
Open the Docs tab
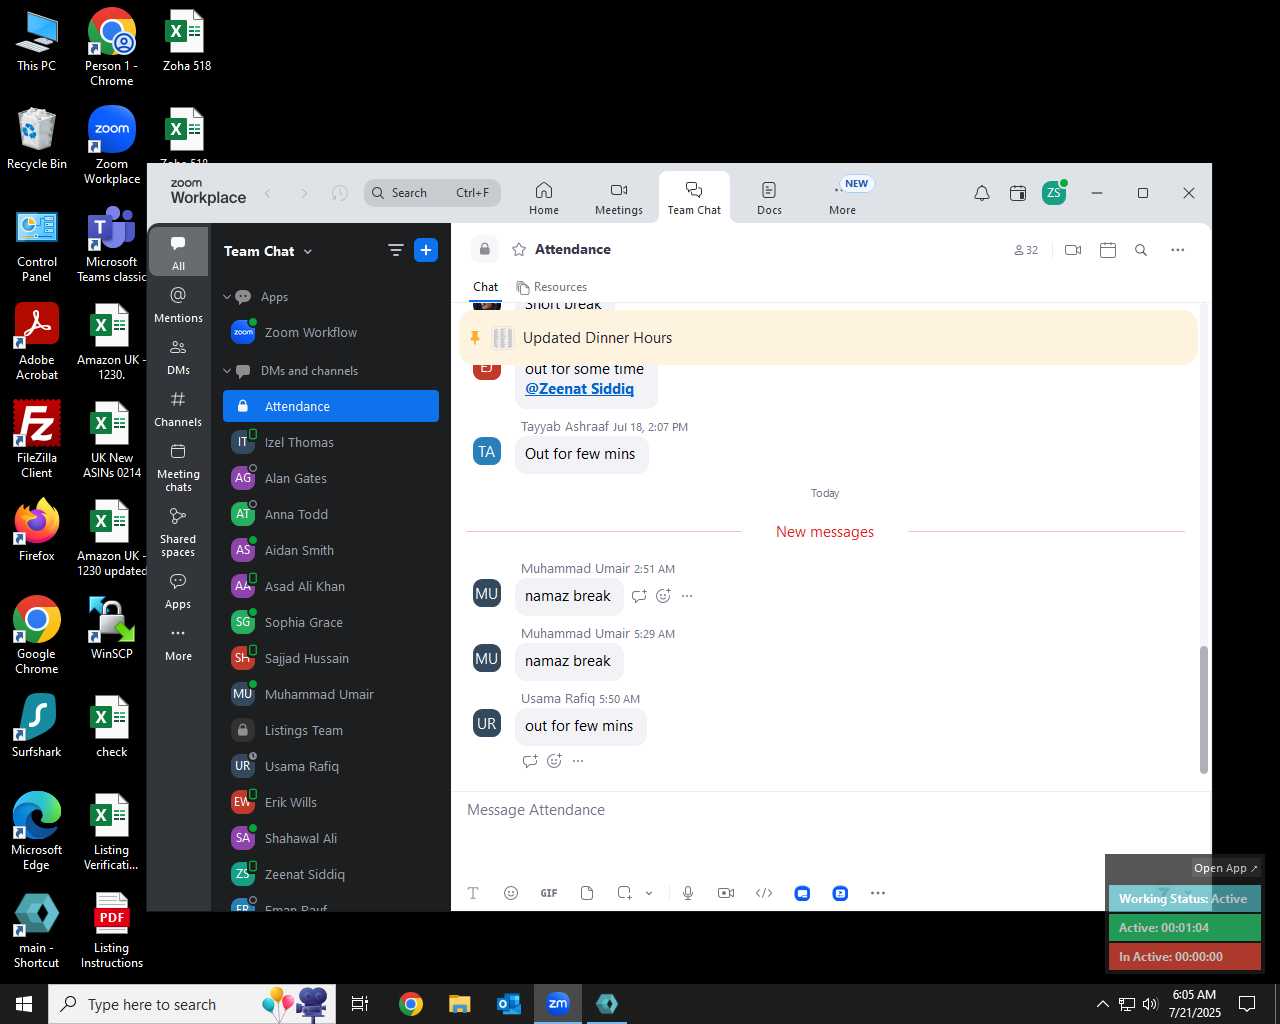coord(769,198)
